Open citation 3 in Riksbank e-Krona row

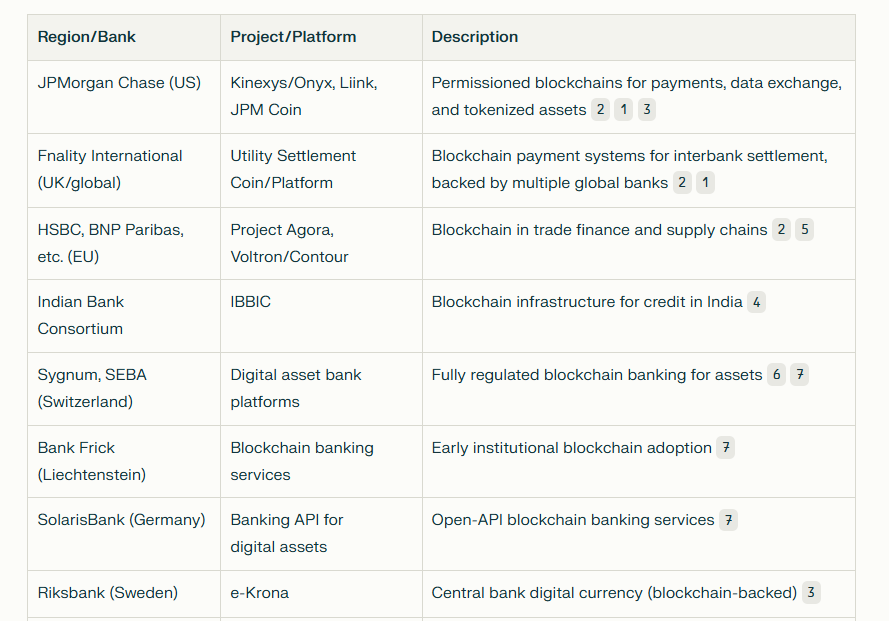coord(811,593)
